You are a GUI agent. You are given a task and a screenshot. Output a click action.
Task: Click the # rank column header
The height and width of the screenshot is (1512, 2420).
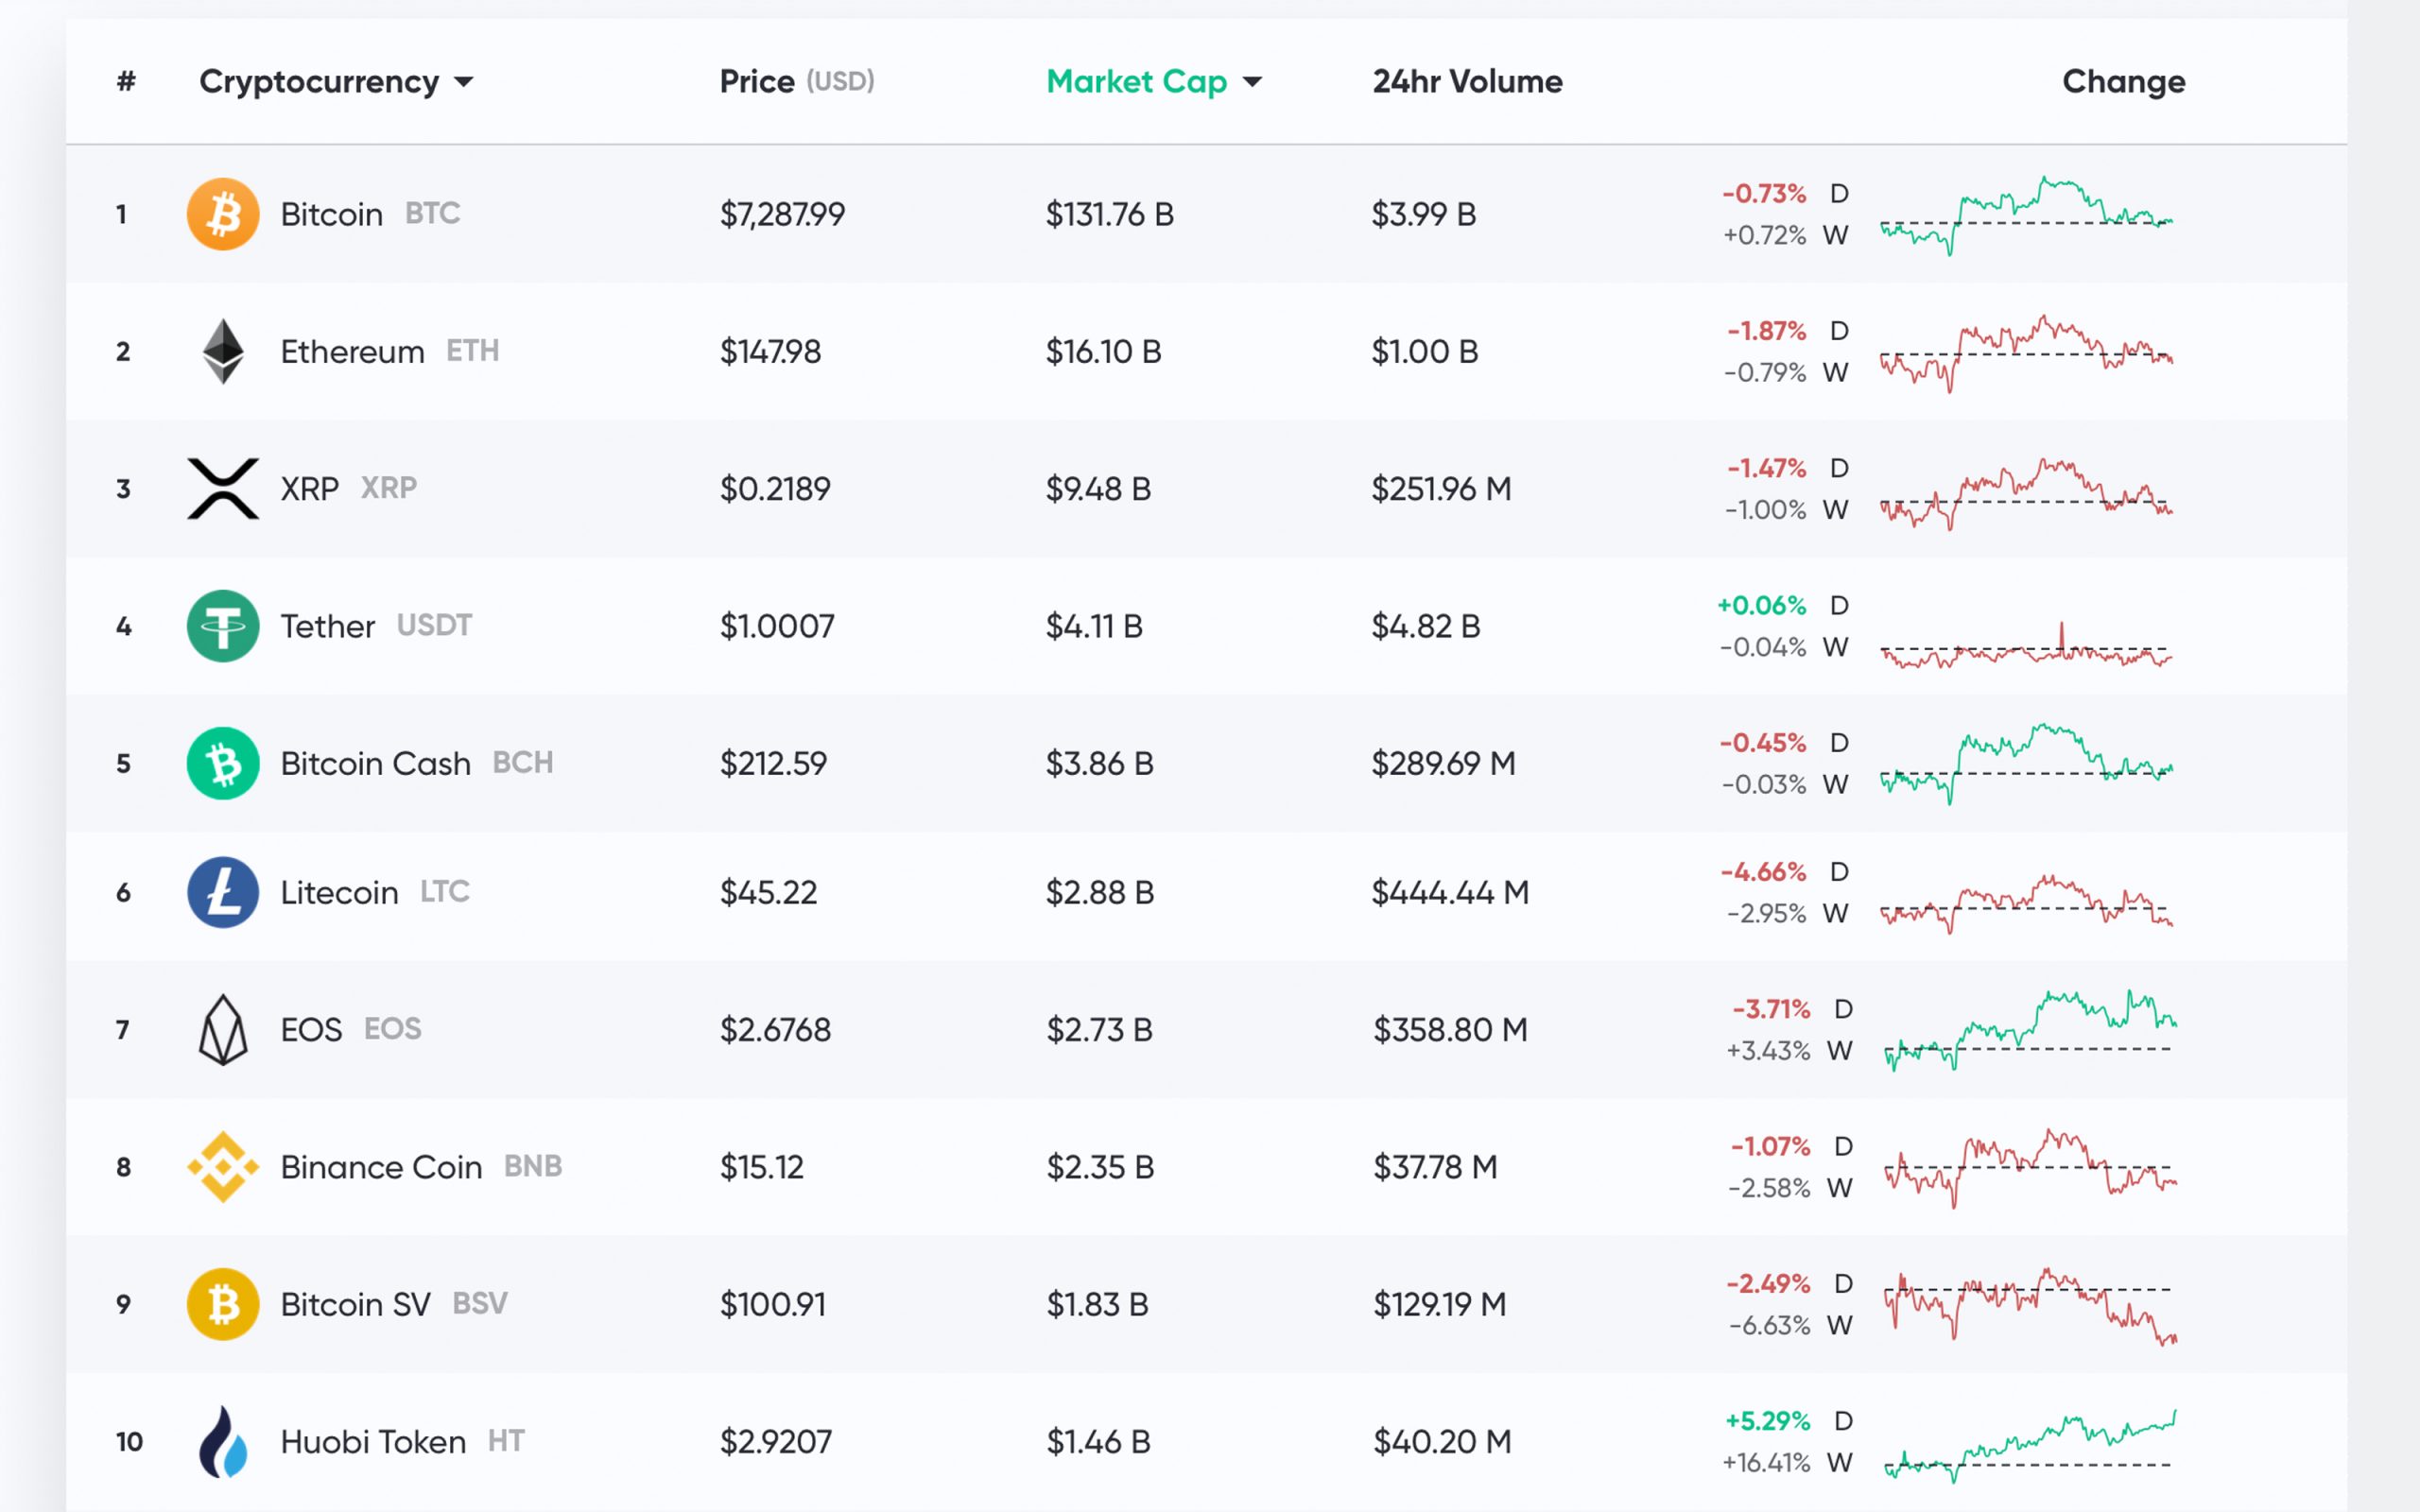pyautogui.click(x=126, y=81)
